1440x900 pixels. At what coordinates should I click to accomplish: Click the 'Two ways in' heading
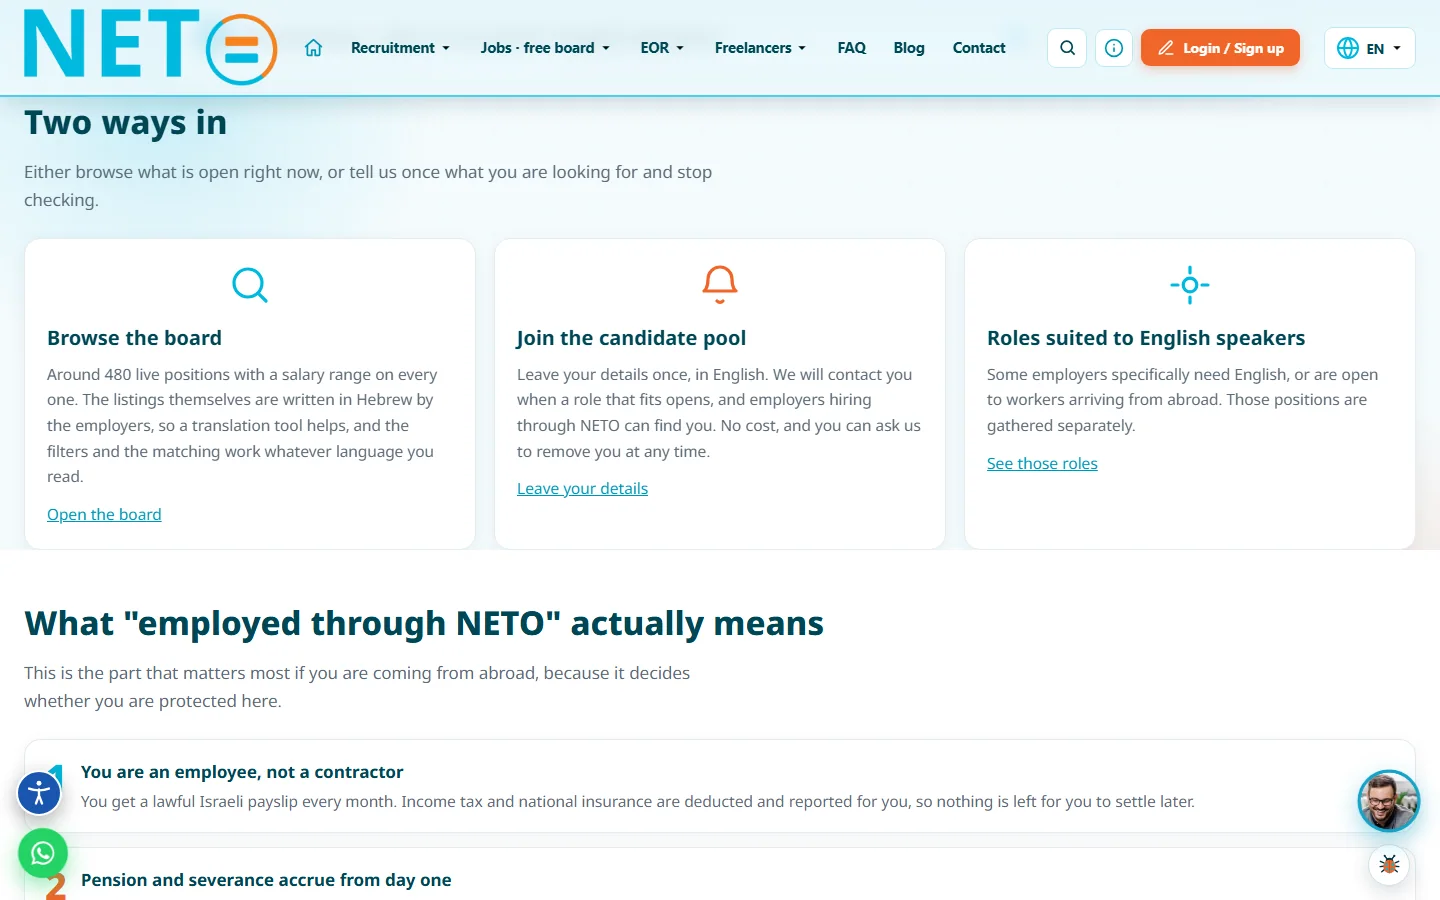126,122
